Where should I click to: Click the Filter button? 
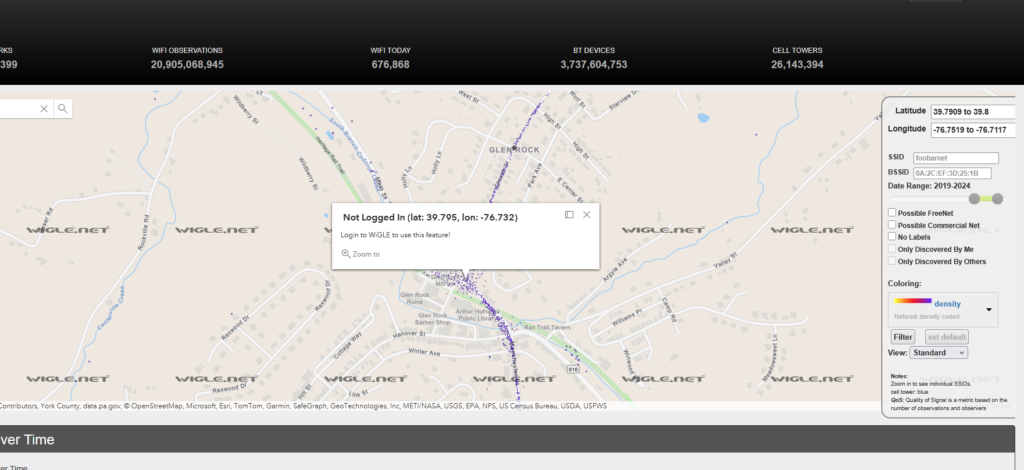click(x=903, y=337)
